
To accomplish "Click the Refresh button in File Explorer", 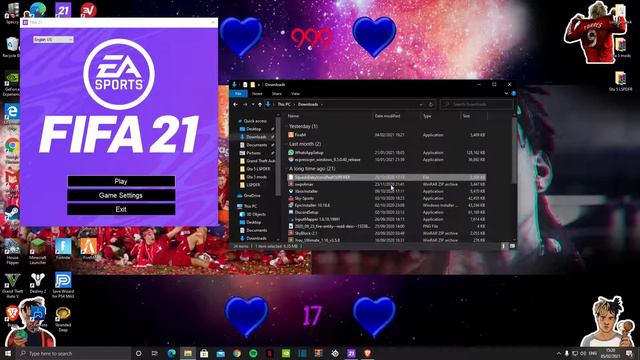I will coord(431,104).
